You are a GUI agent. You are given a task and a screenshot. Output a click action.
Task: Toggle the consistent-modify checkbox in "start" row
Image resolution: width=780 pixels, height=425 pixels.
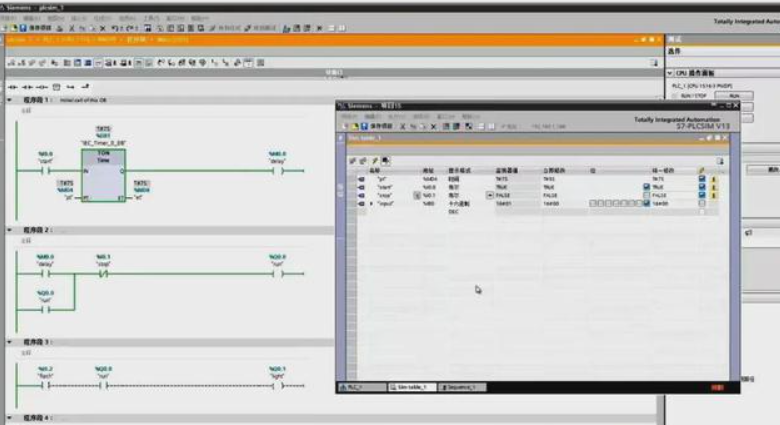pos(702,187)
